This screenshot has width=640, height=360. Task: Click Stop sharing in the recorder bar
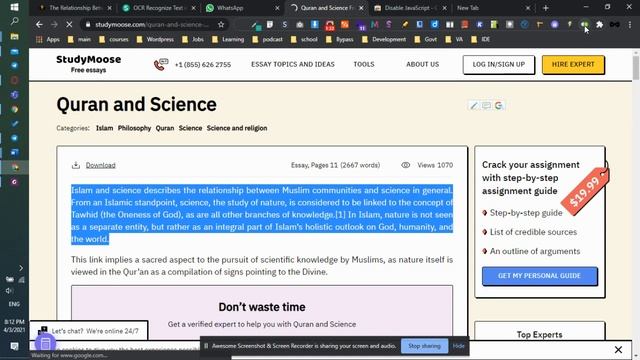[424, 346]
